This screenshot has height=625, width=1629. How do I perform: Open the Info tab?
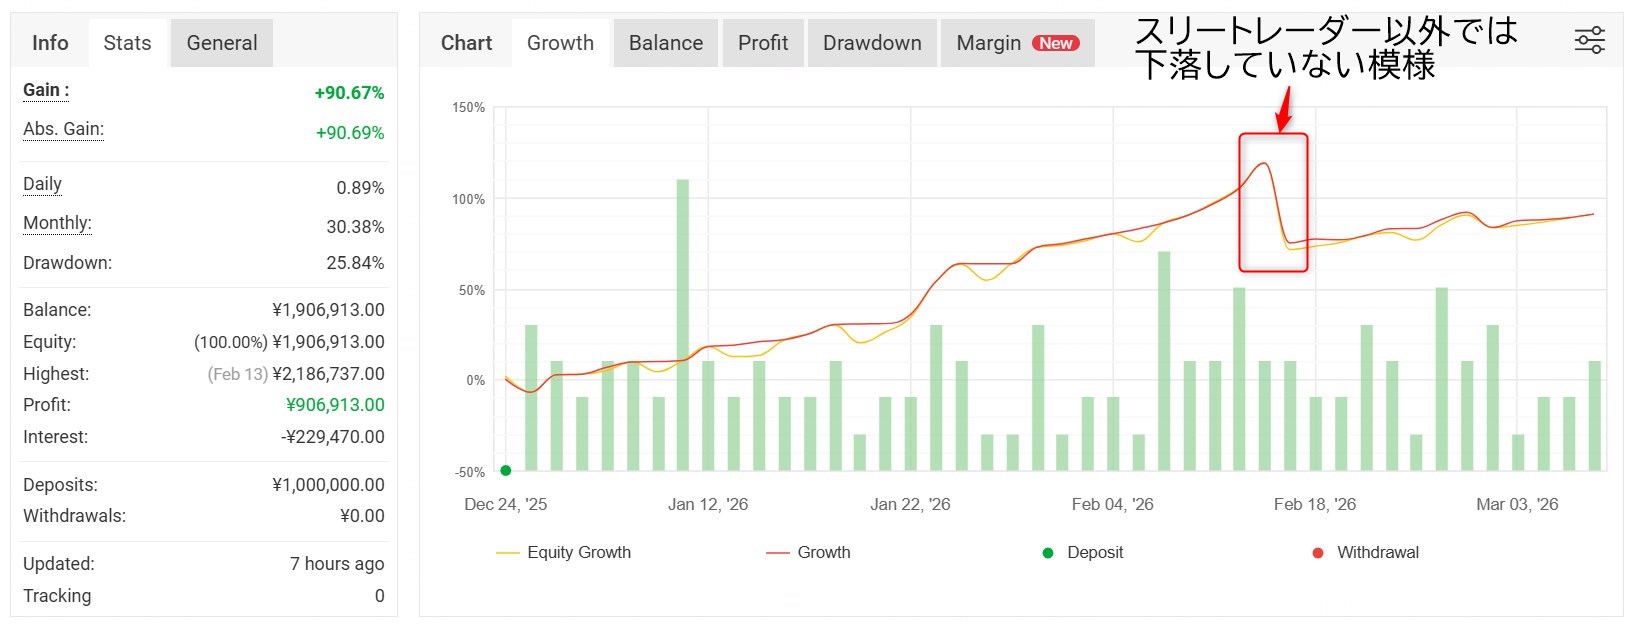pyautogui.click(x=50, y=43)
